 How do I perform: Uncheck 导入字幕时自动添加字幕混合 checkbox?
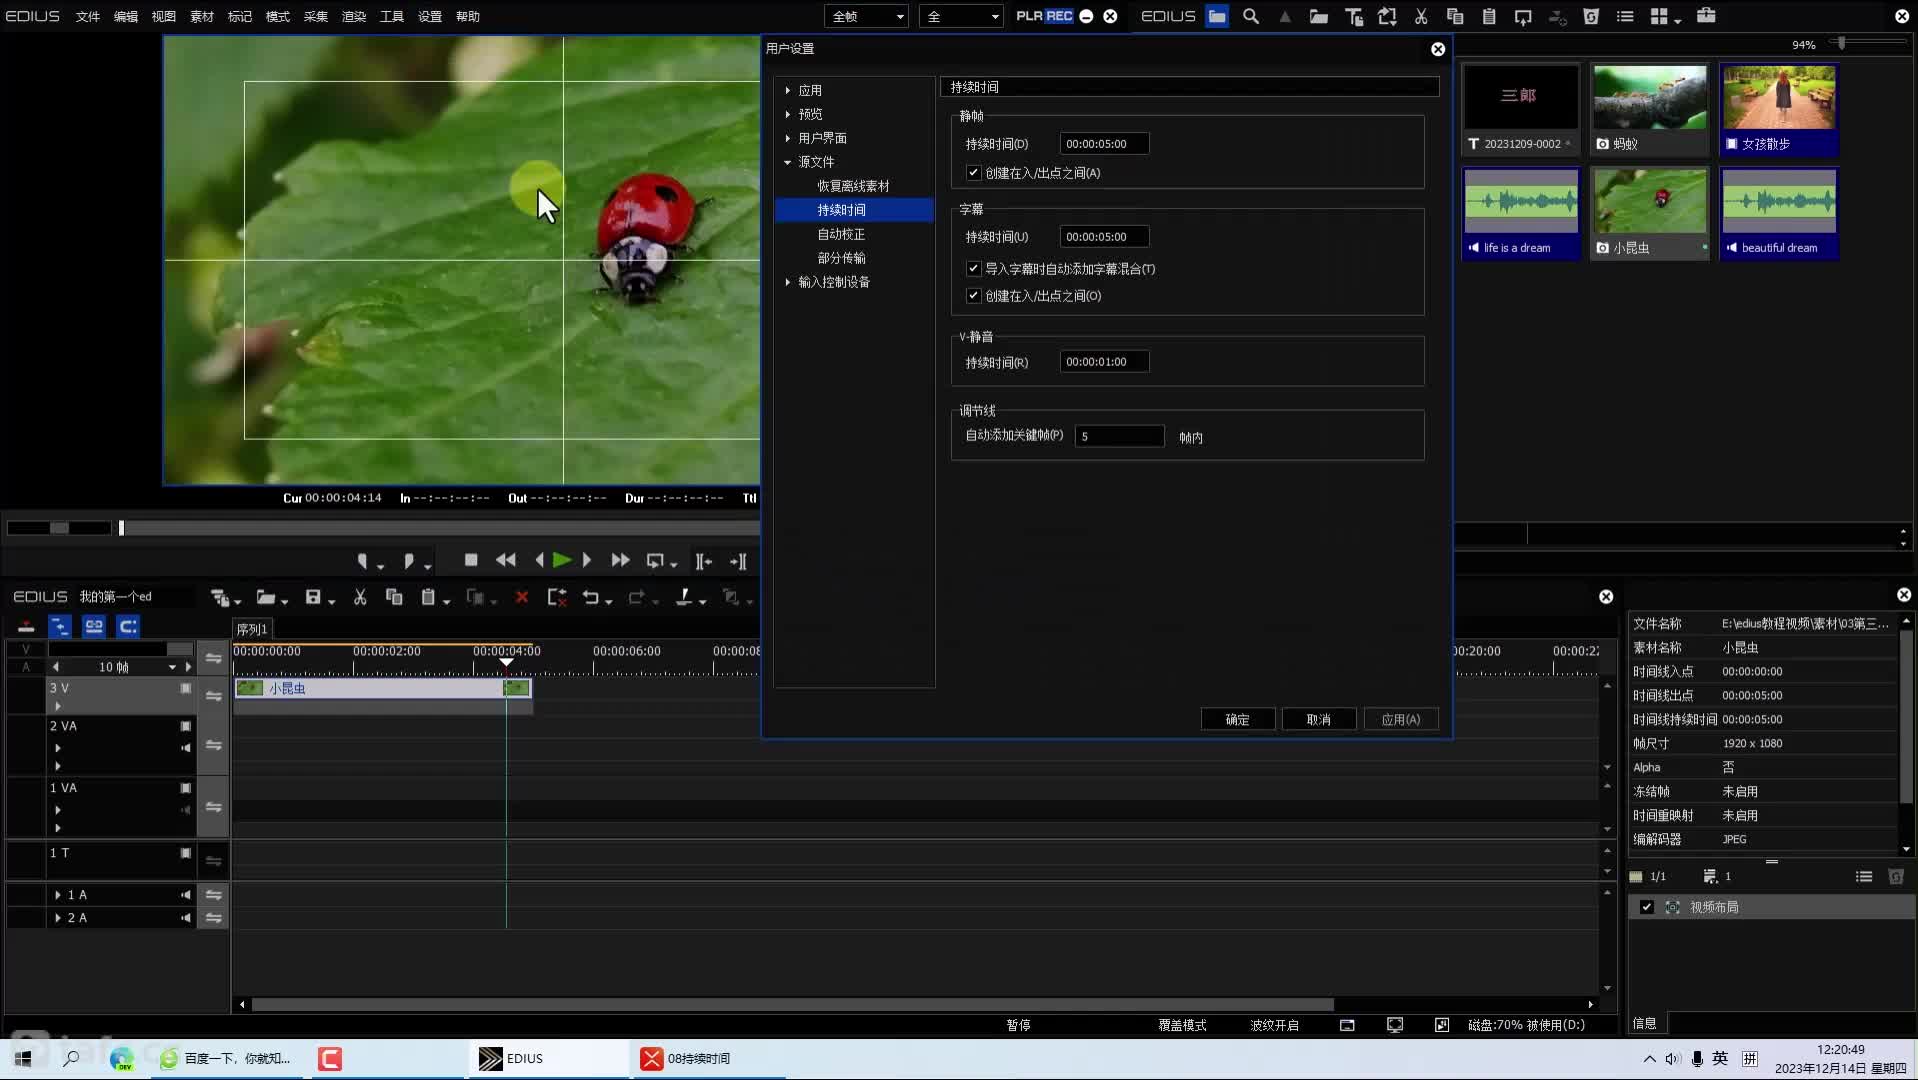(973, 268)
